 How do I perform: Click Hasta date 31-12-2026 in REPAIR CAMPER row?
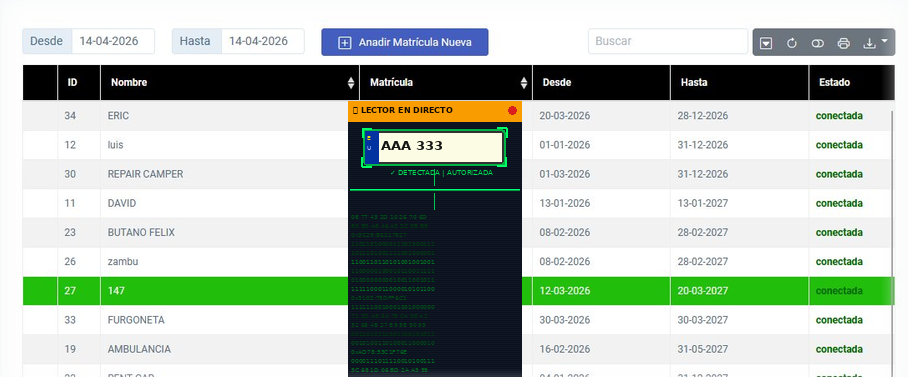point(703,174)
